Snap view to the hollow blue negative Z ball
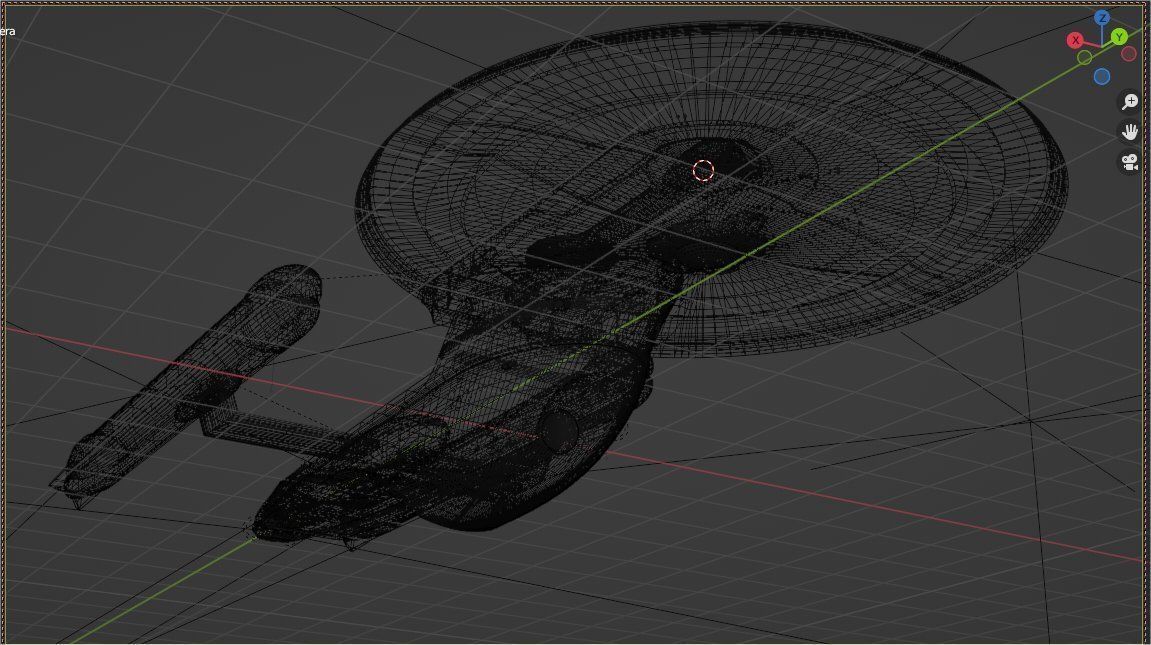 tap(1102, 76)
